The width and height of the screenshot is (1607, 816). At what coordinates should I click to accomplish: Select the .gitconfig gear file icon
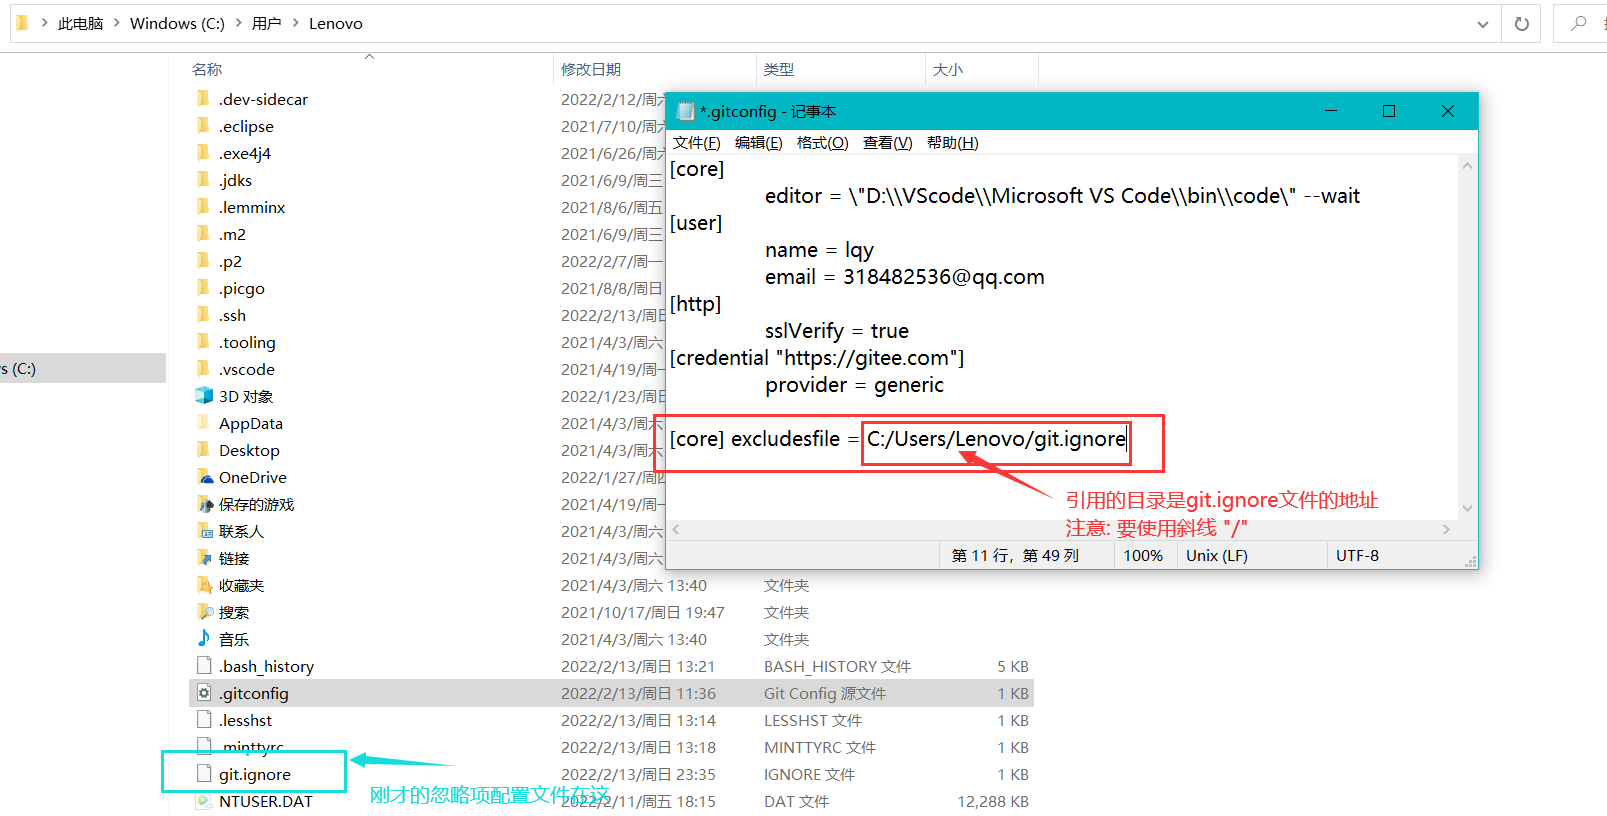click(x=204, y=693)
